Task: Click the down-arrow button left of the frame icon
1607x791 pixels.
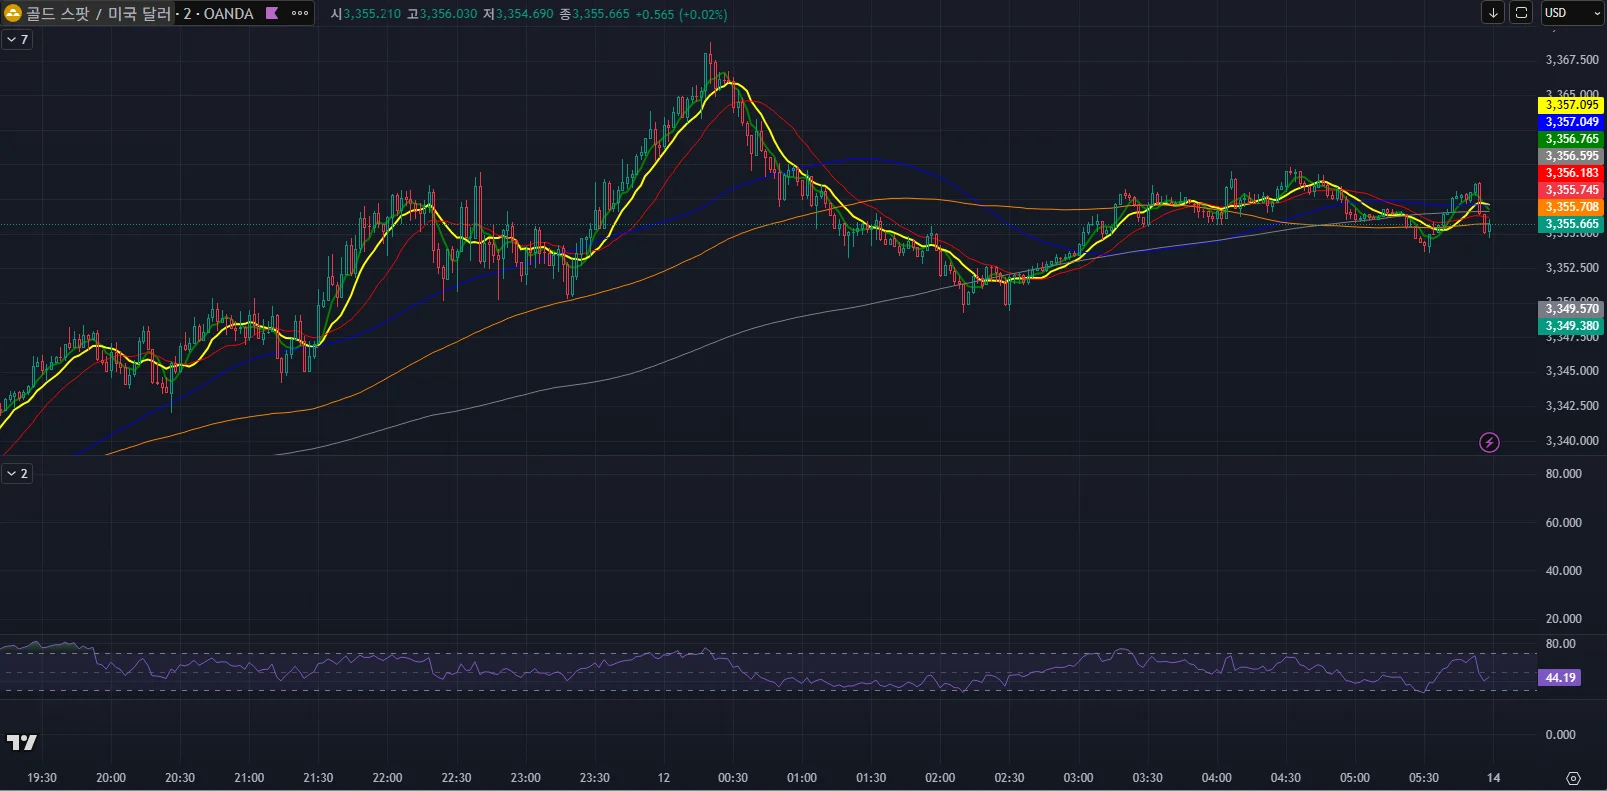Action: (1493, 13)
